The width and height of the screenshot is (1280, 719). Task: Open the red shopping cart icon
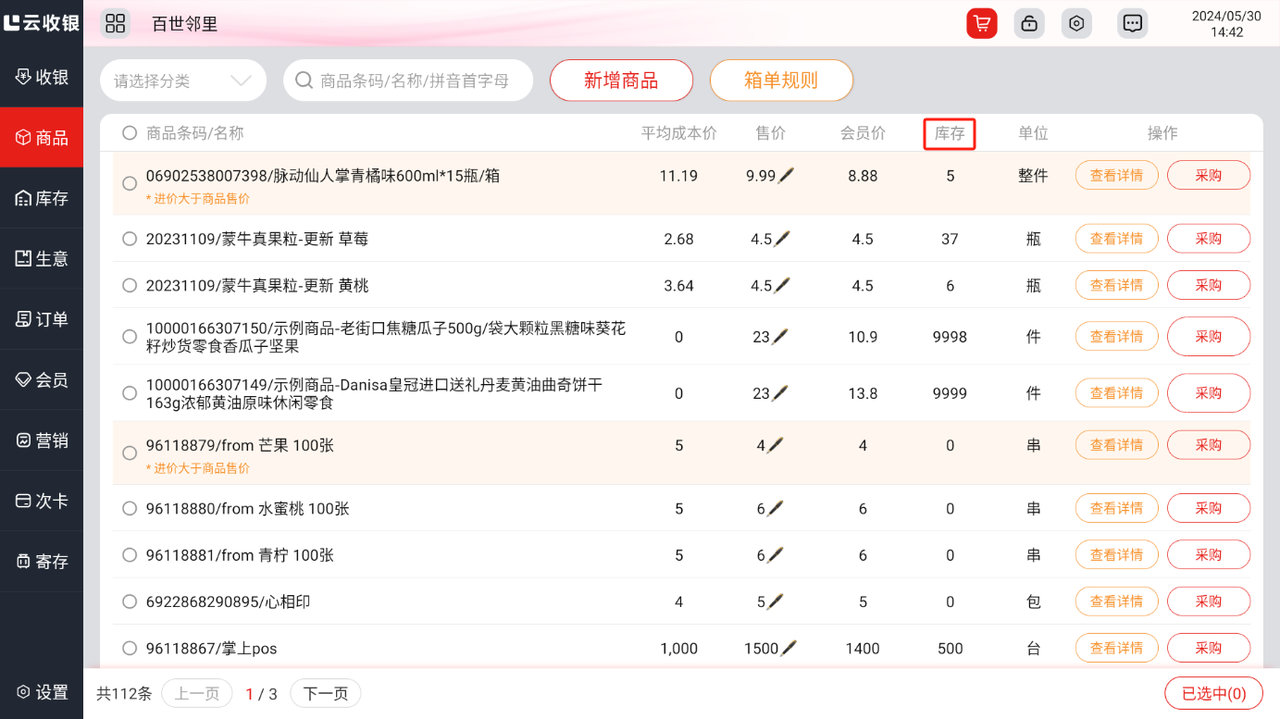pyautogui.click(x=982, y=24)
